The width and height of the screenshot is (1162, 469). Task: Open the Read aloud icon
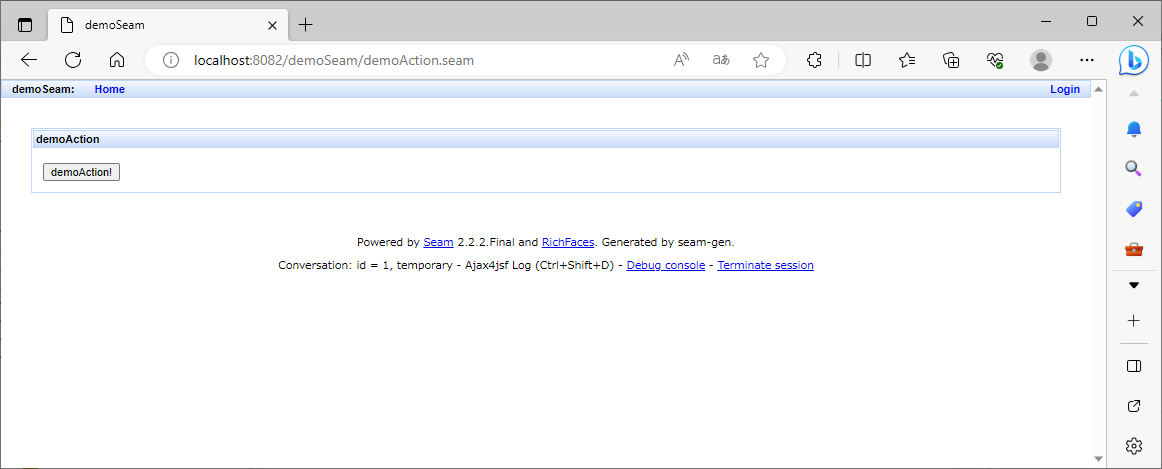click(681, 60)
